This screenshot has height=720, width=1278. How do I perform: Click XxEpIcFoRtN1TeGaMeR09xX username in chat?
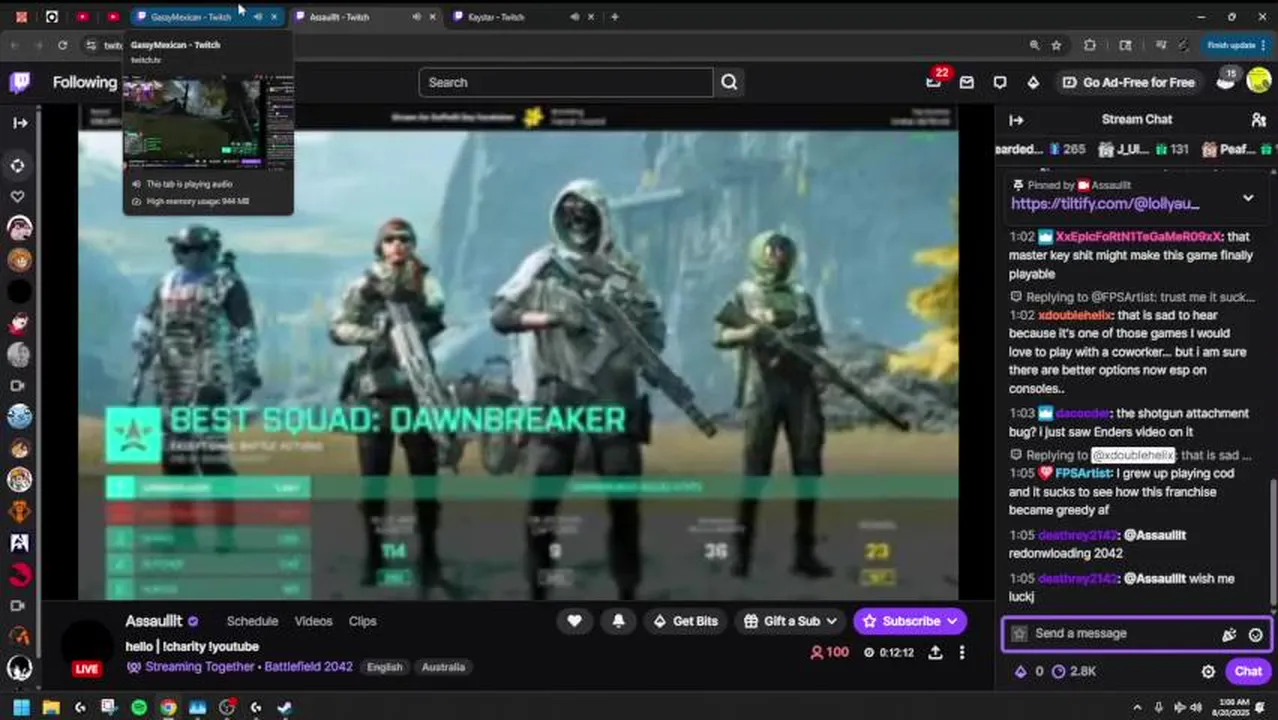pos(1138,237)
